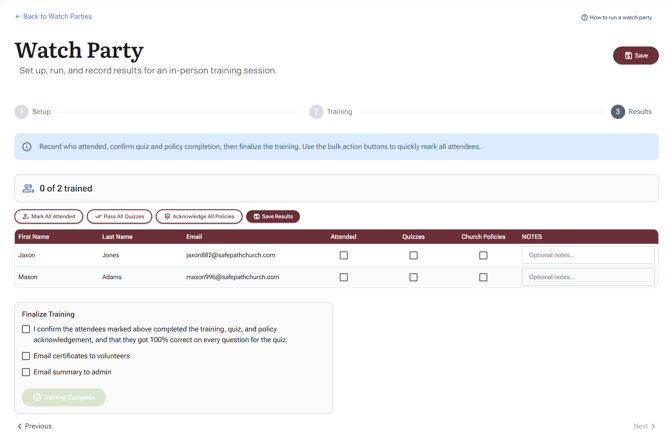
Task: Click the people icon beside 0 of 2 trained
Action: pyautogui.click(x=28, y=188)
